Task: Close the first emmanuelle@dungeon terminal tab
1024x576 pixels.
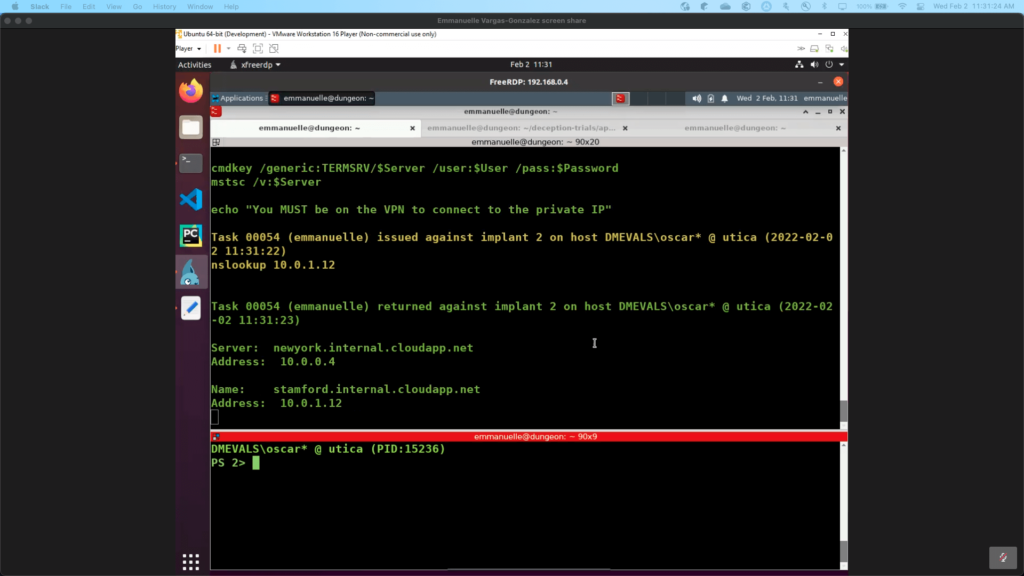Action: click(x=412, y=128)
